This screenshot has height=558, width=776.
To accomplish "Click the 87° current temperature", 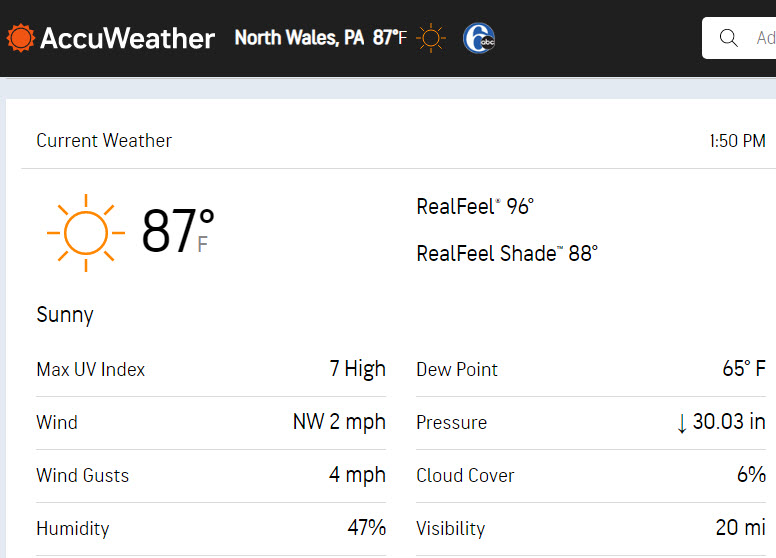I will (178, 231).
